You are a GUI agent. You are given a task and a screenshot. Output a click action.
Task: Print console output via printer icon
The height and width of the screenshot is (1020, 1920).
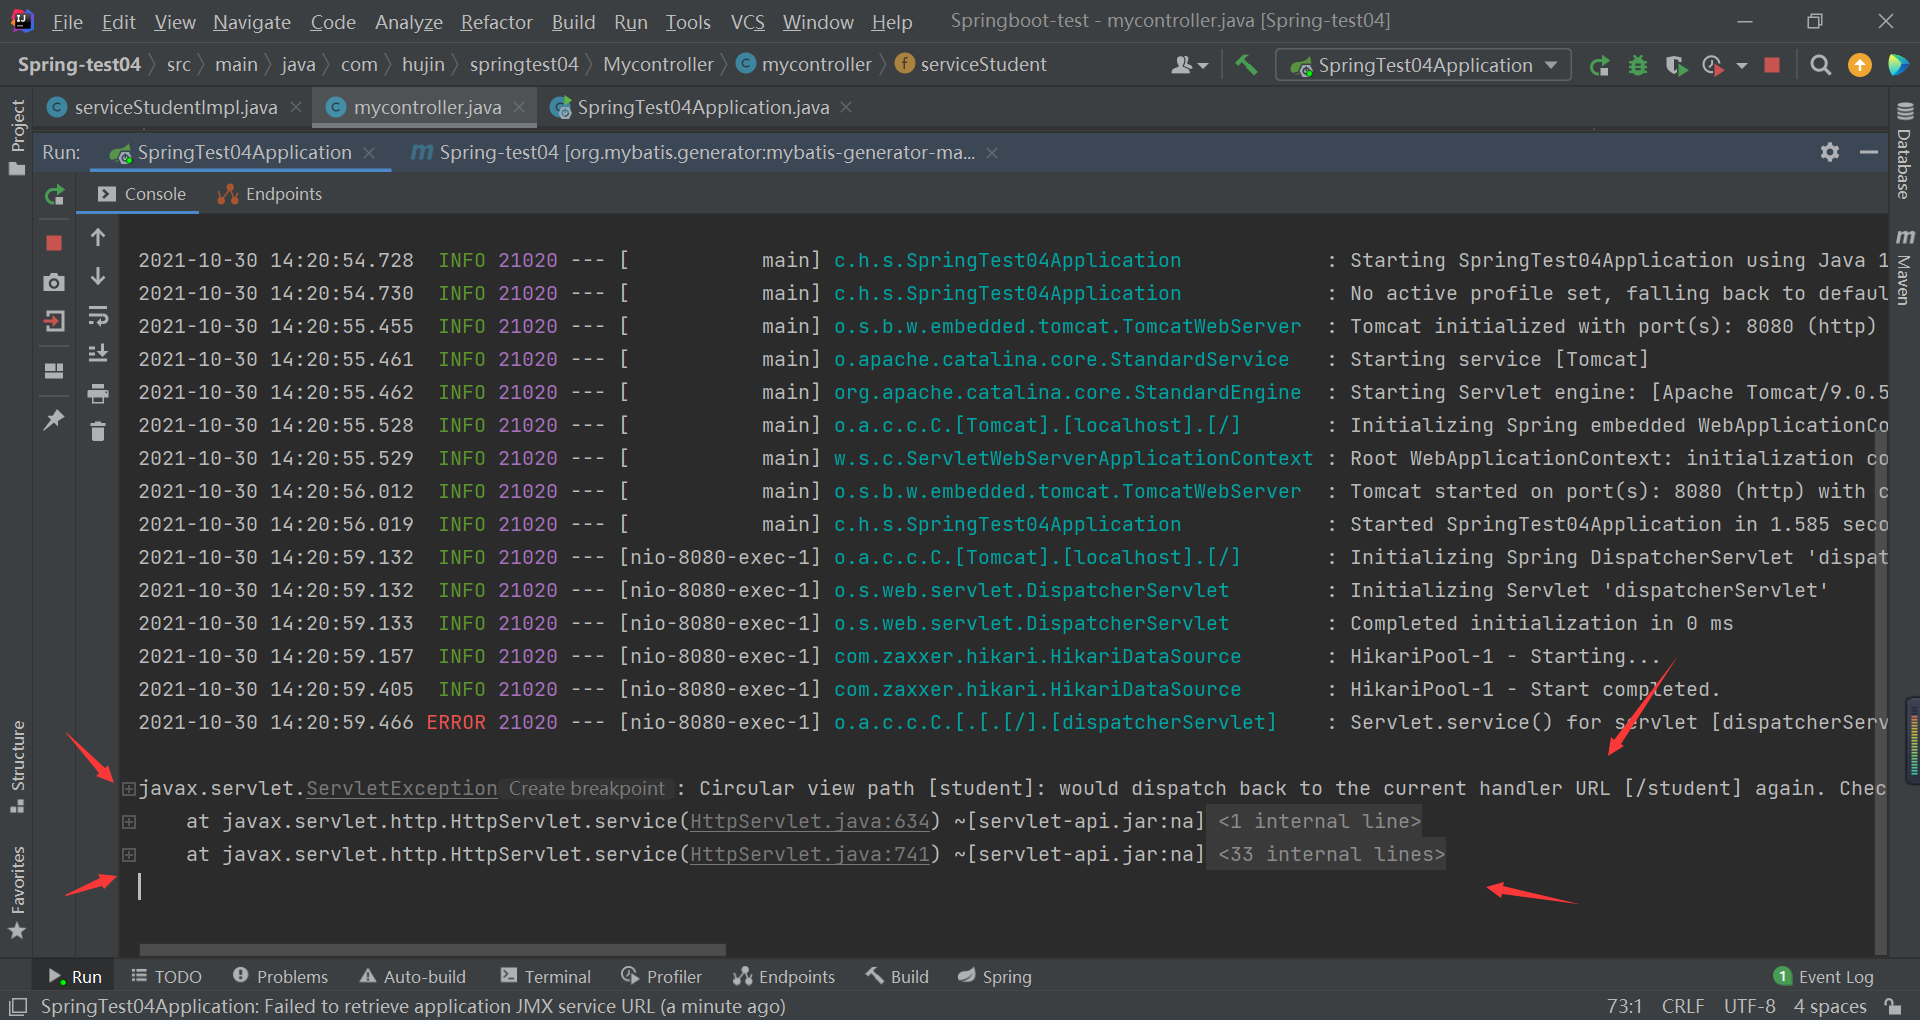pos(97,394)
